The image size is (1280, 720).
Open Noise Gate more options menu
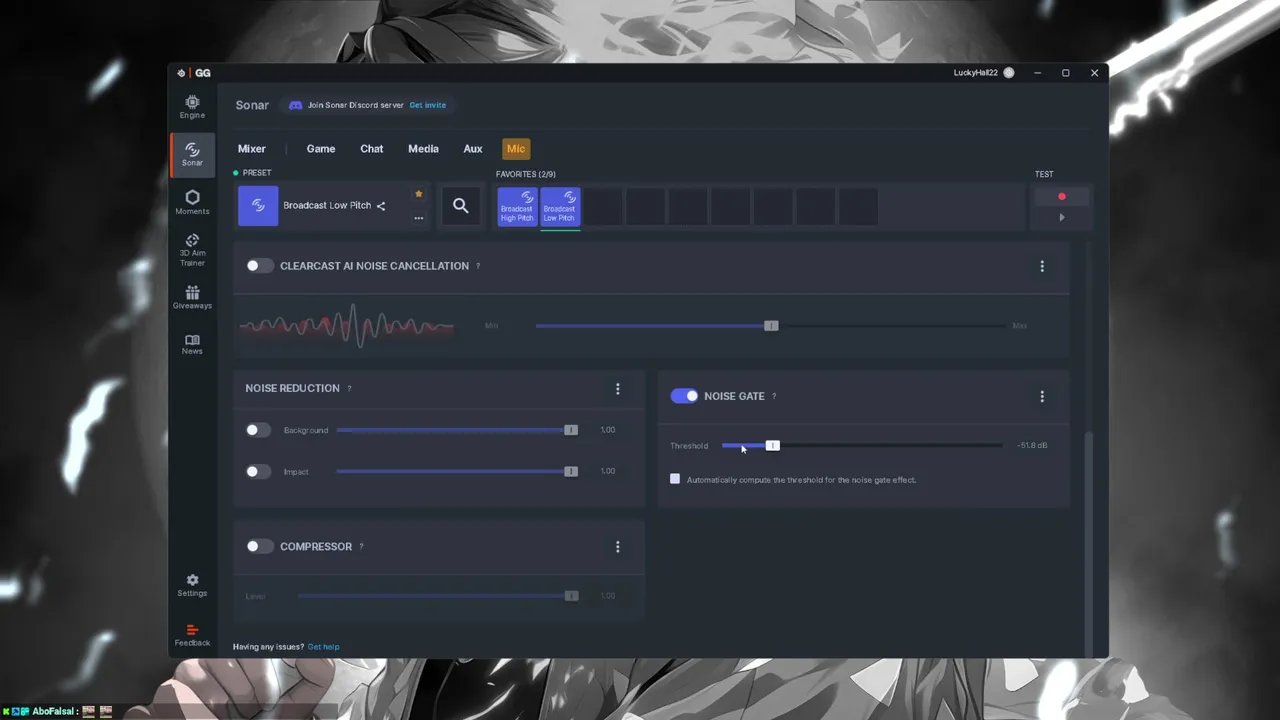pyautogui.click(x=1042, y=396)
